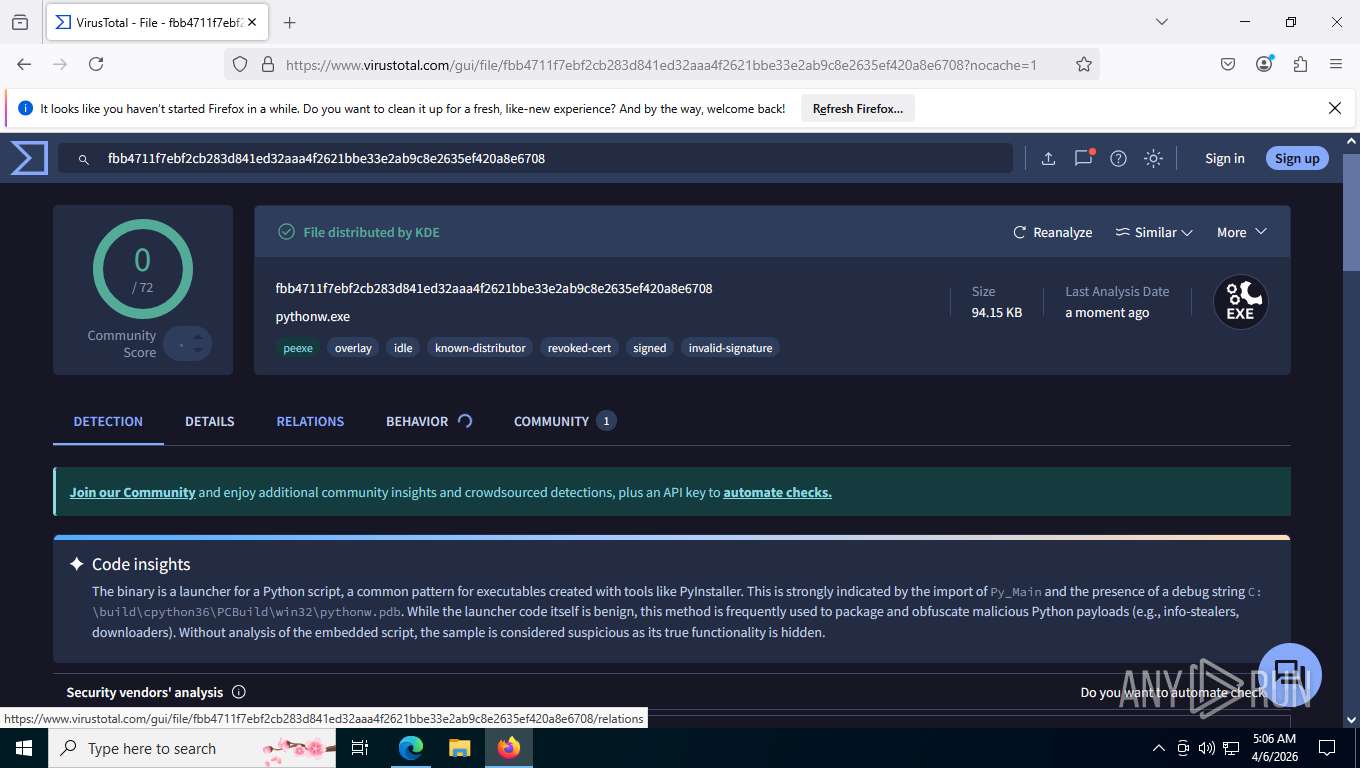Click the known-distributor tag
1360x768 pixels.
(x=480, y=348)
